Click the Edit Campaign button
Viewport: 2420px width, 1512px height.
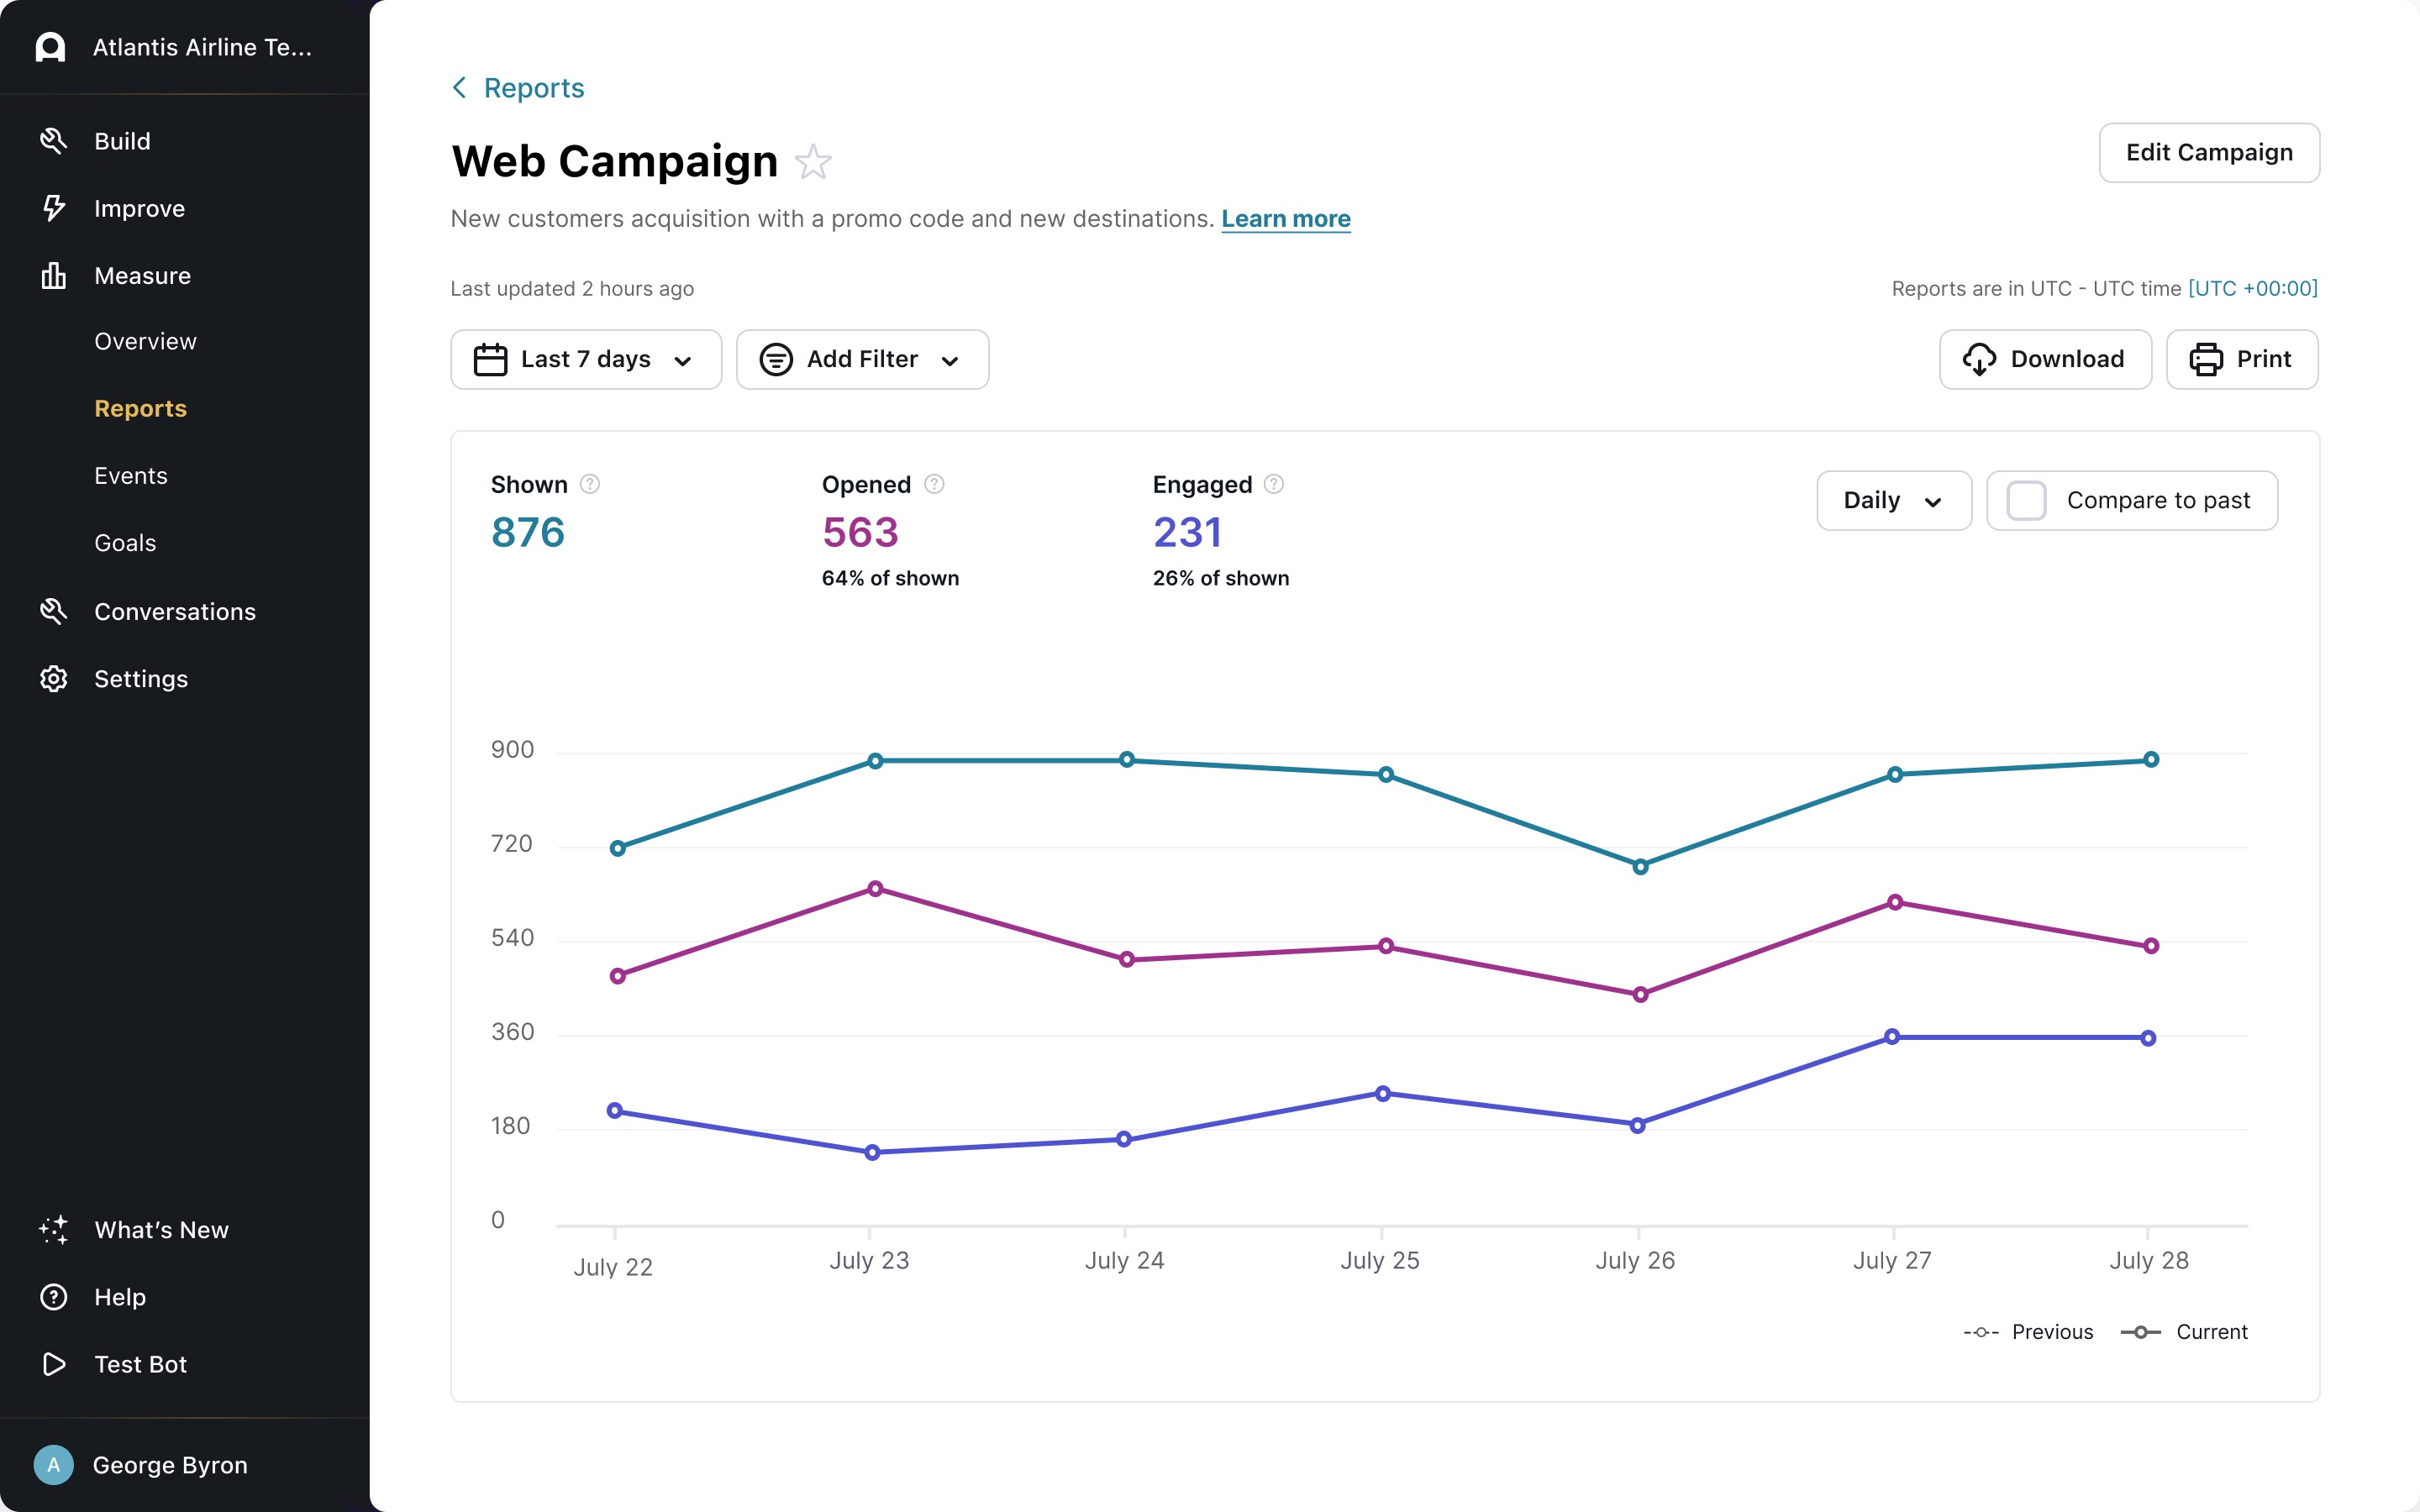[x=2208, y=153]
